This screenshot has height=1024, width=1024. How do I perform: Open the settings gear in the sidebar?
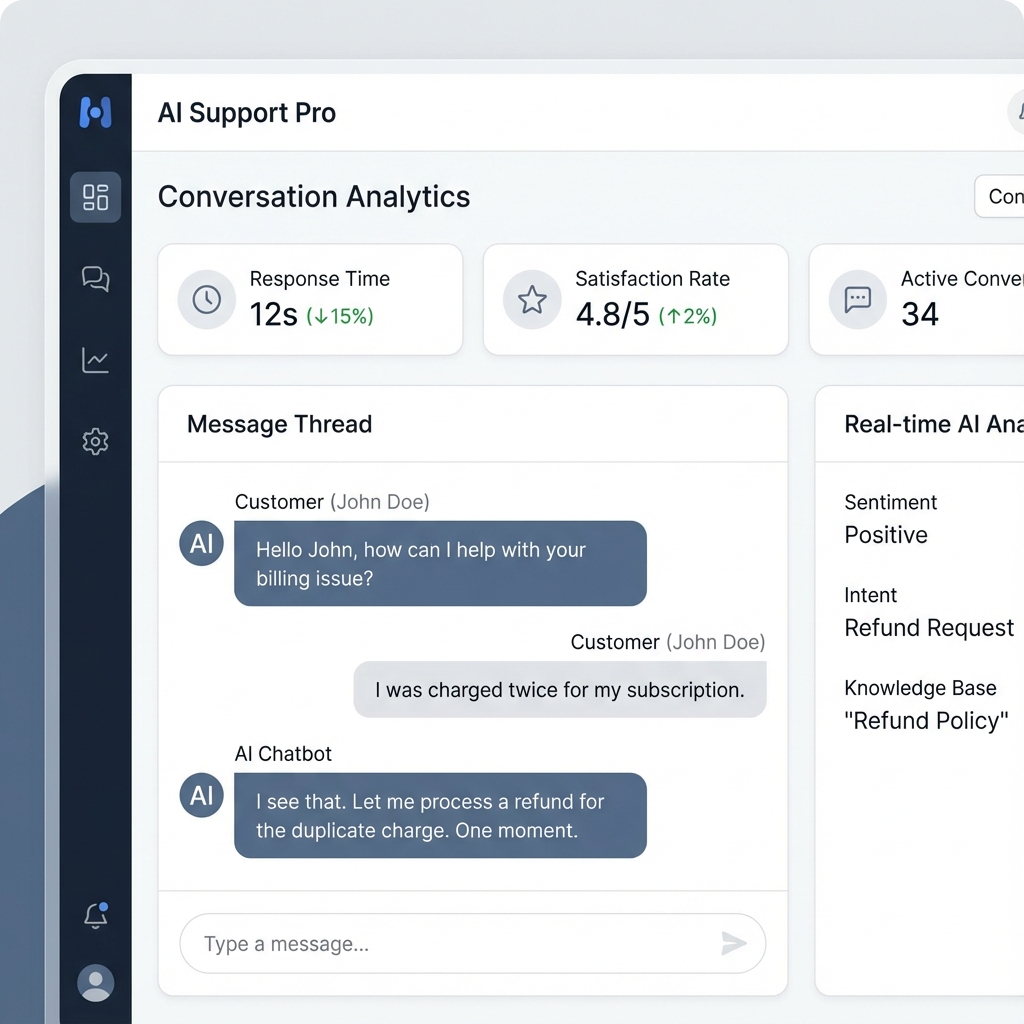(95, 441)
